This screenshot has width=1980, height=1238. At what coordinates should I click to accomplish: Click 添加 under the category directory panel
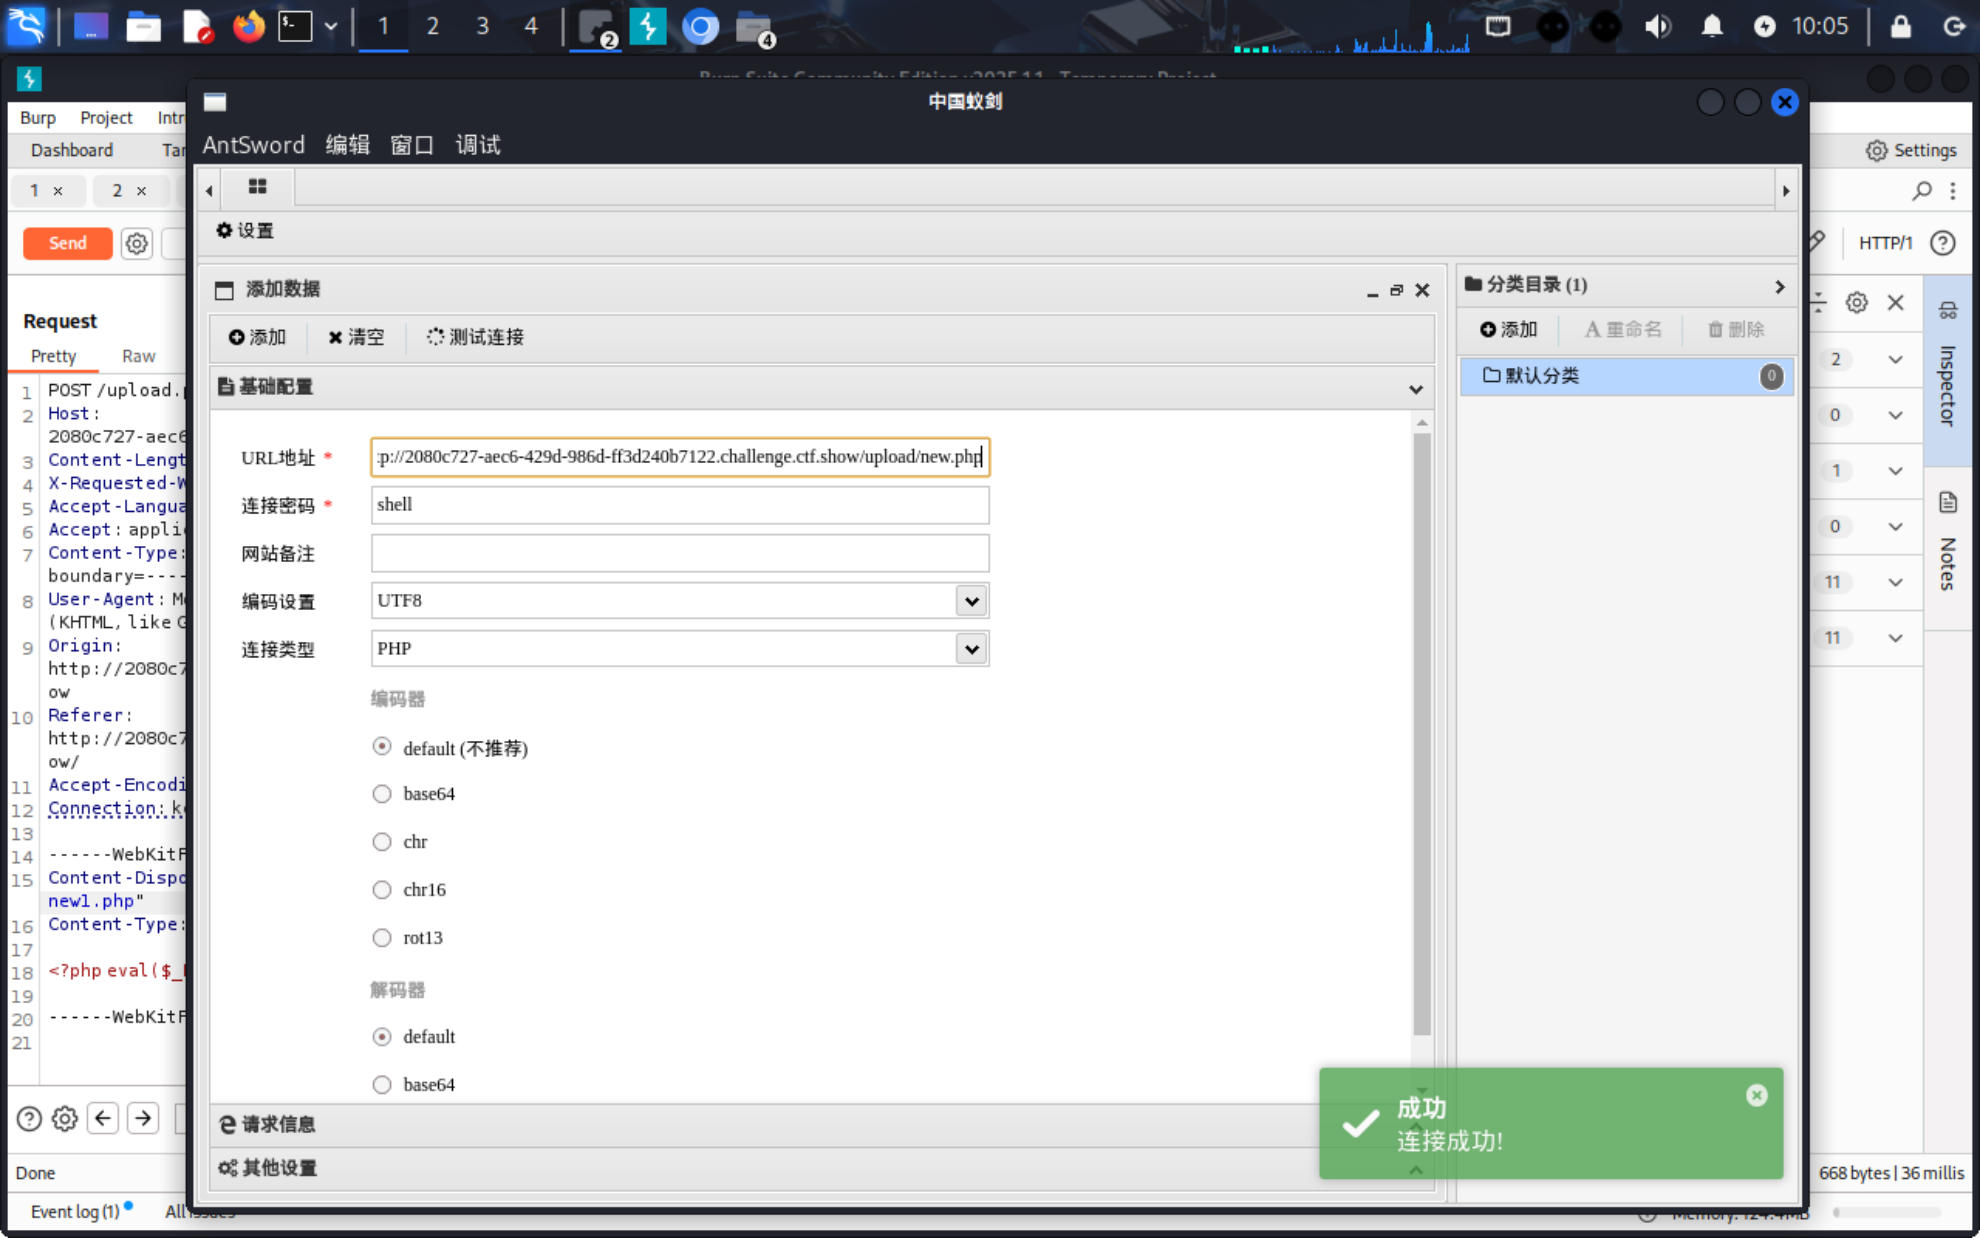(1508, 329)
